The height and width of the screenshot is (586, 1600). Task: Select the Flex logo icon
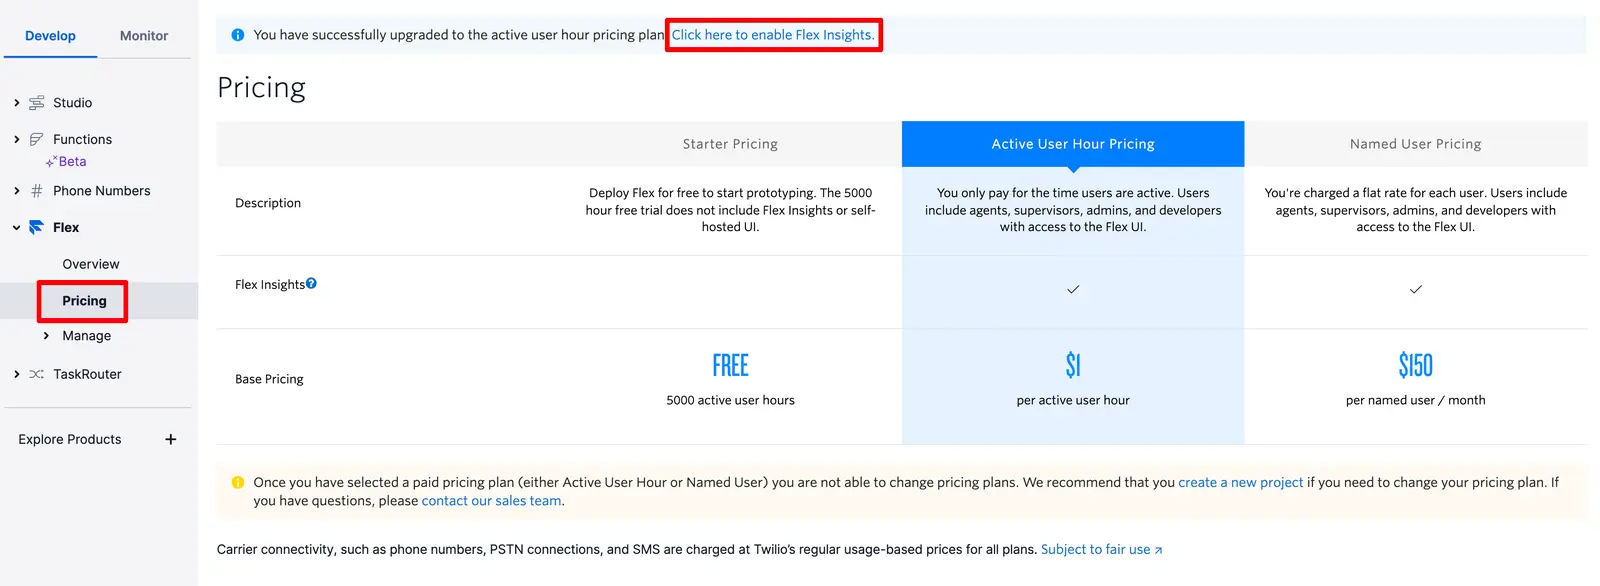pos(36,227)
